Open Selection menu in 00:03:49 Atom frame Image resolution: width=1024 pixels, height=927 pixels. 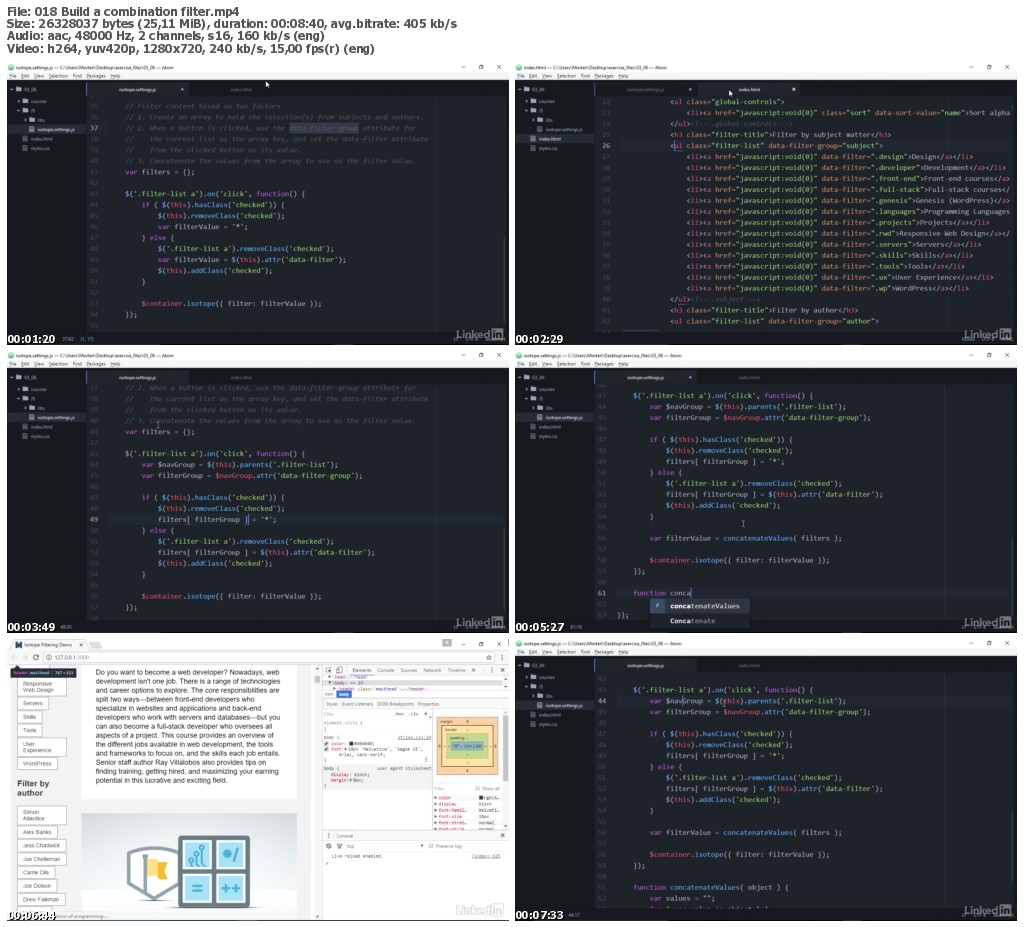[x=58, y=364]
